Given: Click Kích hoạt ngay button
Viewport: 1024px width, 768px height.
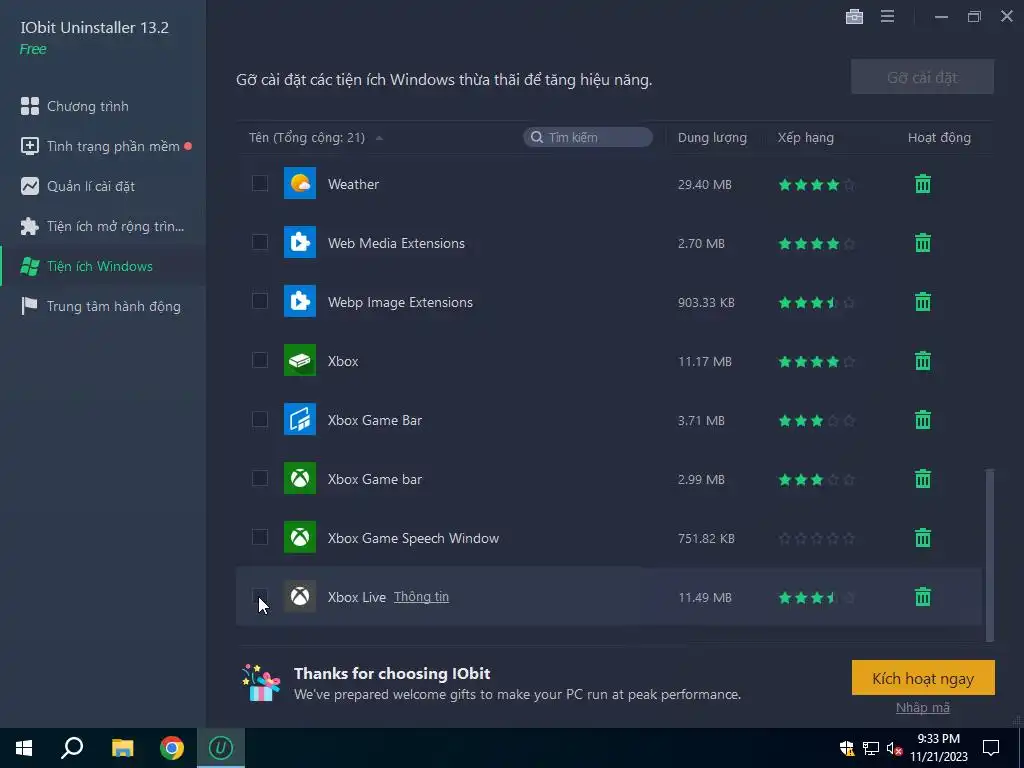Looking at the screenshot, I should [923, 678].
